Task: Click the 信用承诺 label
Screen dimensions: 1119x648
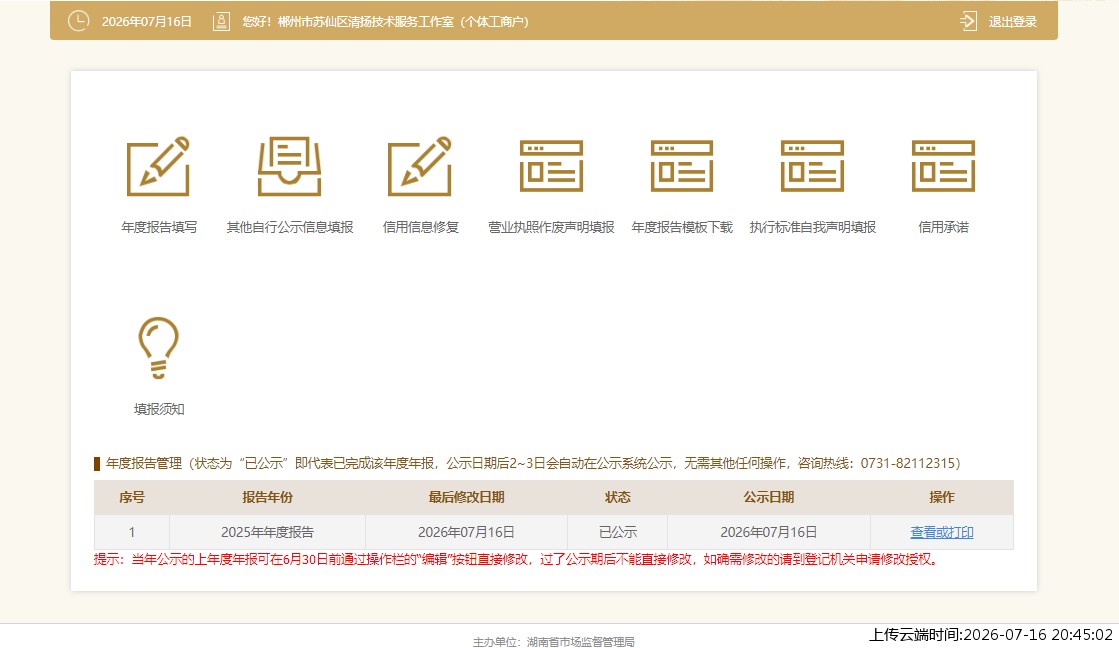Action: click(943, 227)
